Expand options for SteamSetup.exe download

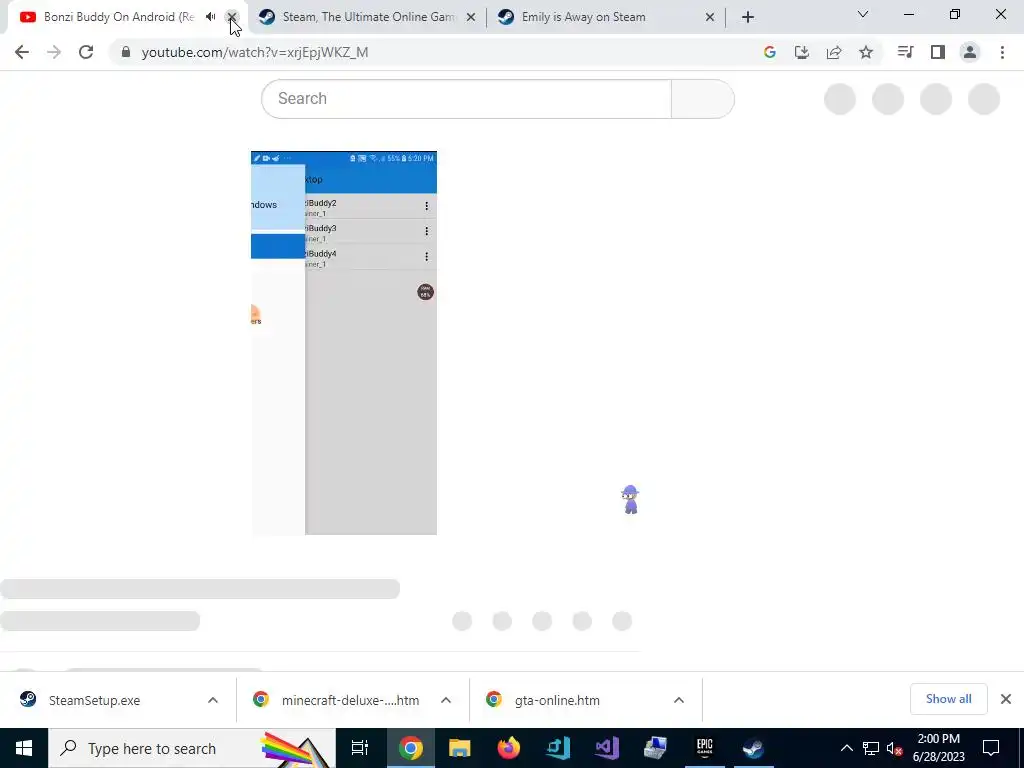point(213,700)
